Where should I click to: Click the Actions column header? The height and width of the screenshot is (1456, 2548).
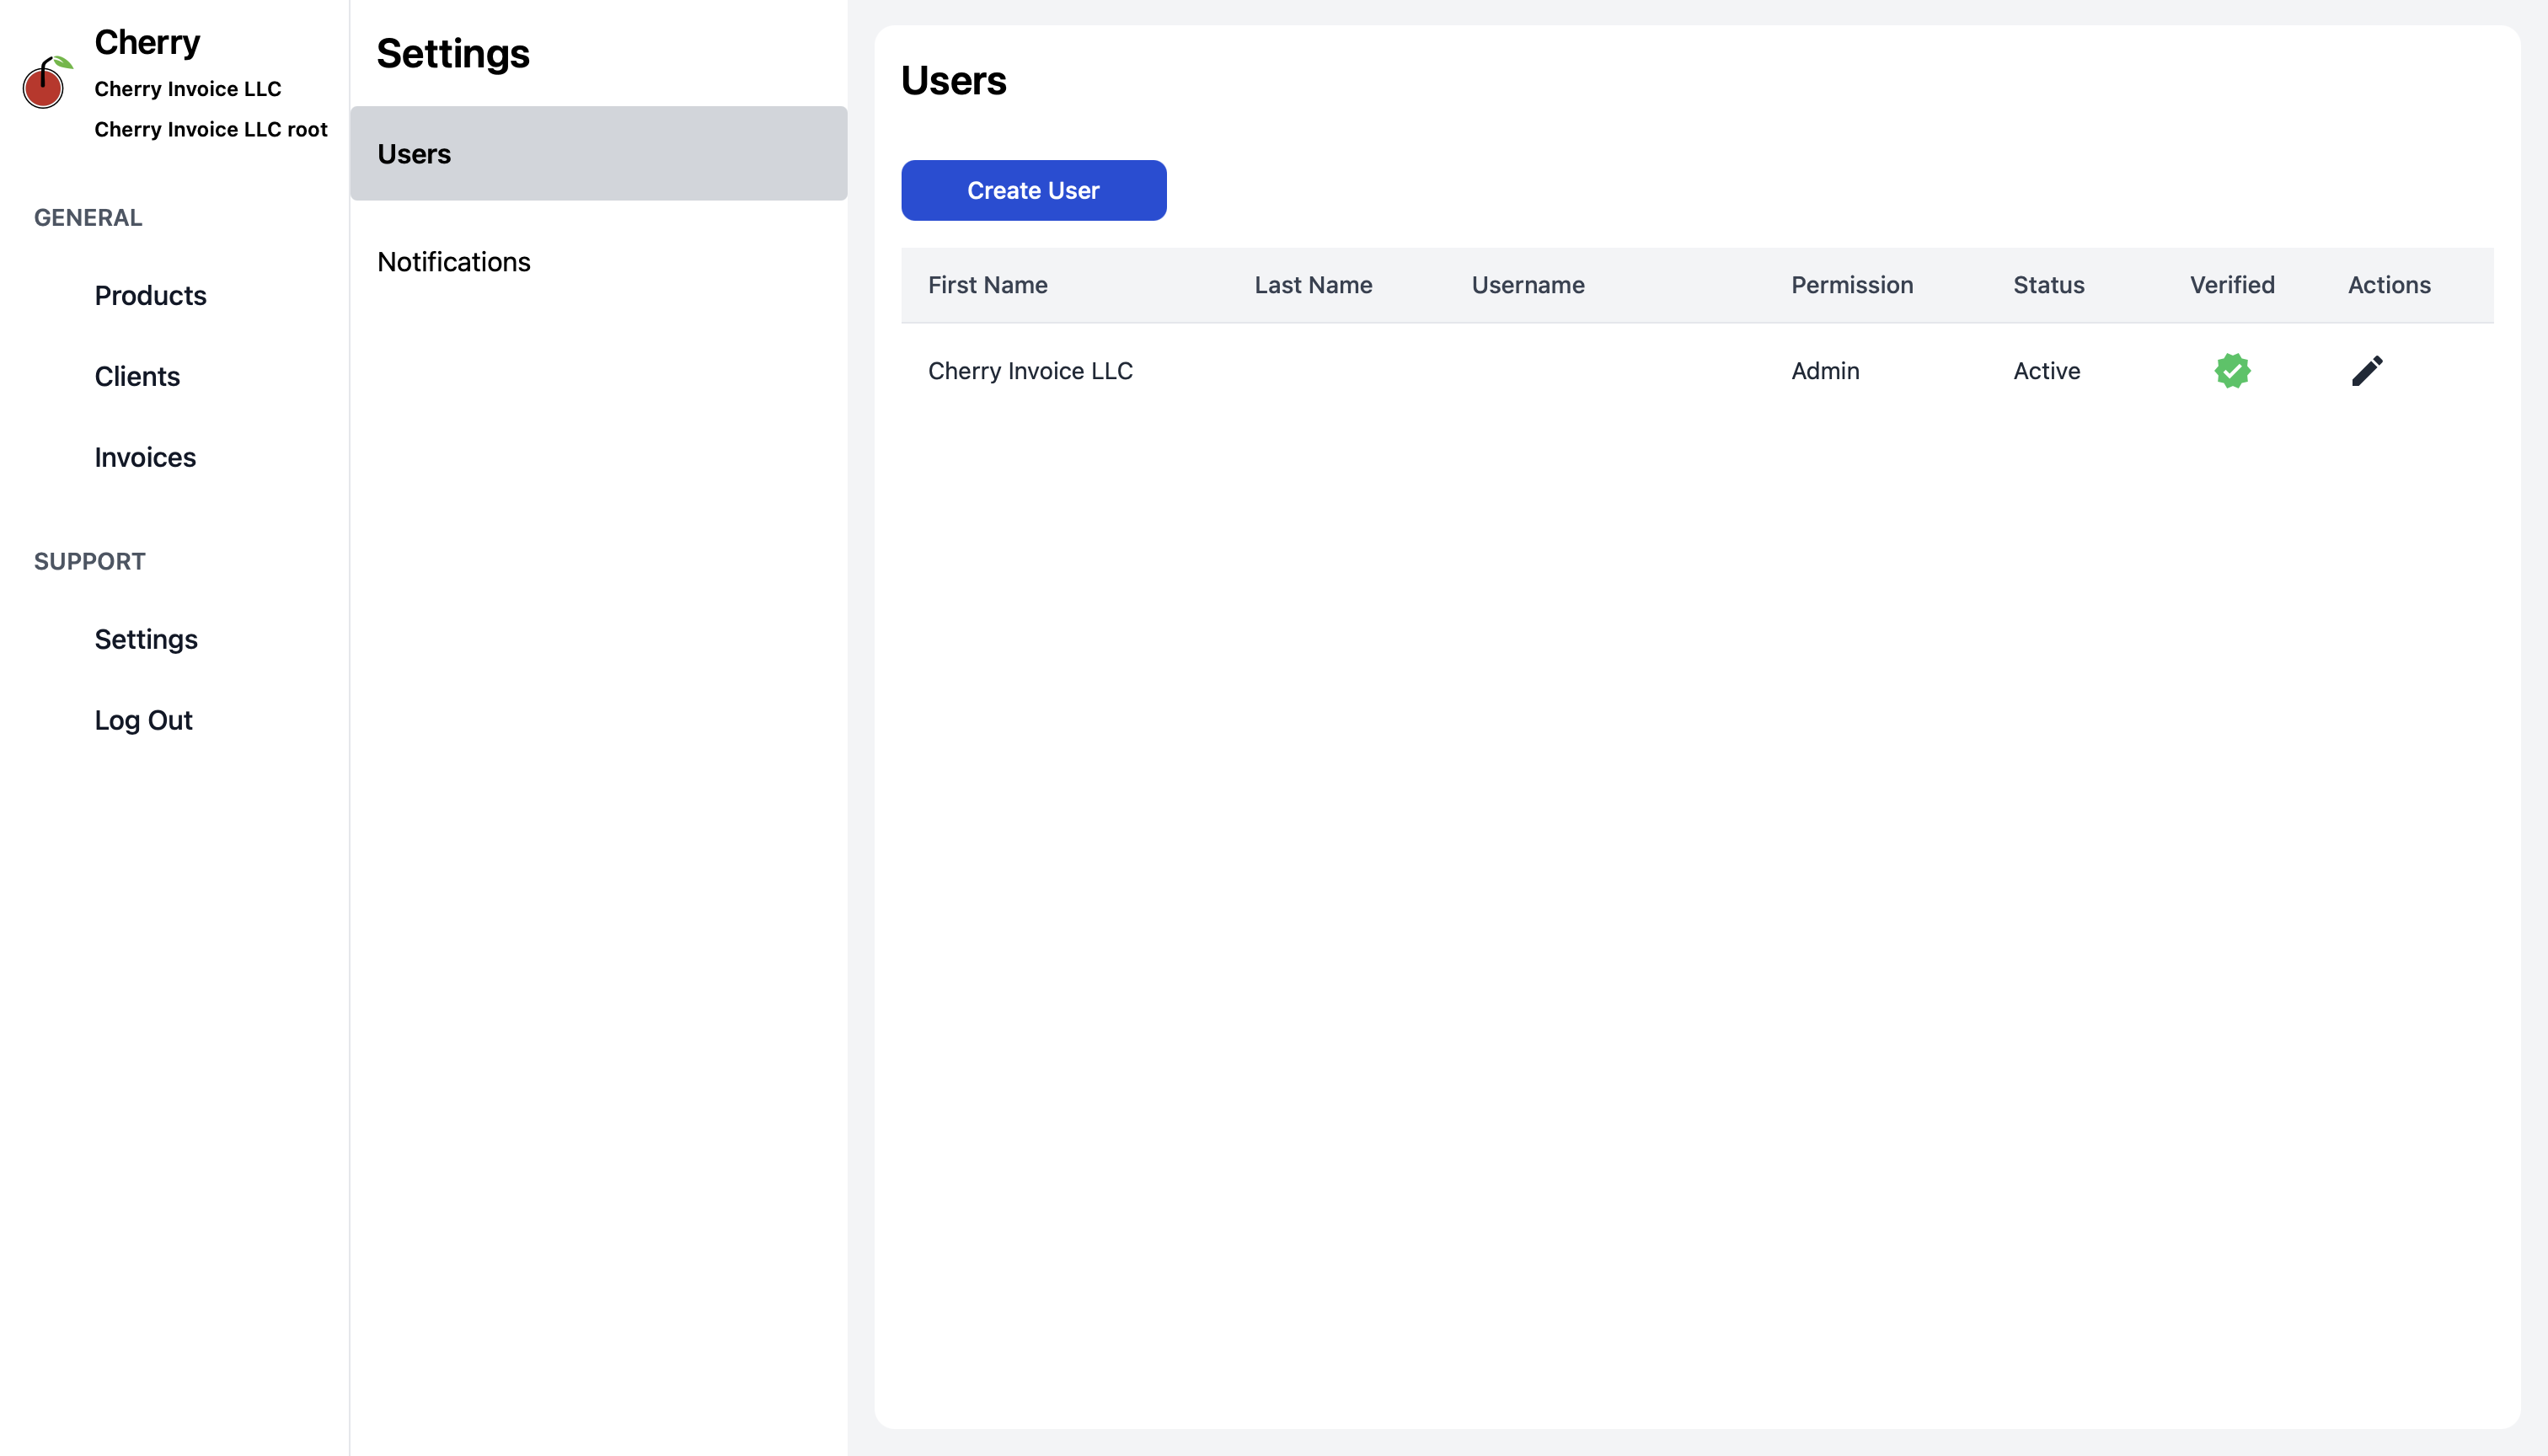2389,285
